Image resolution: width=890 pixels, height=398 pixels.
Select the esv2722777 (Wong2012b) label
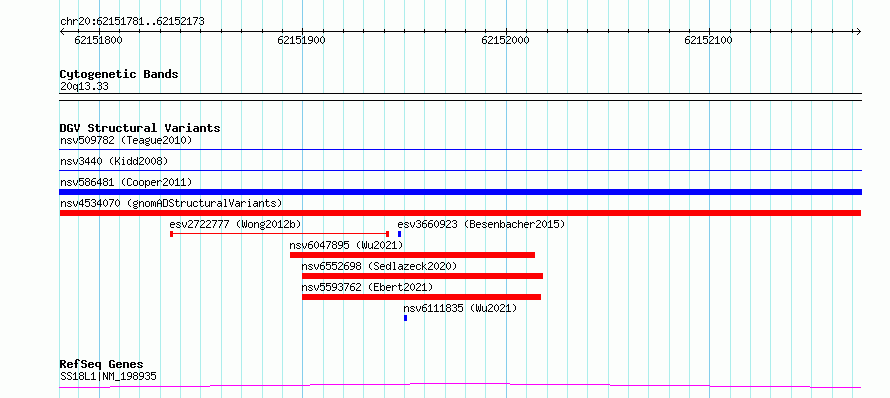click(236, 224)
